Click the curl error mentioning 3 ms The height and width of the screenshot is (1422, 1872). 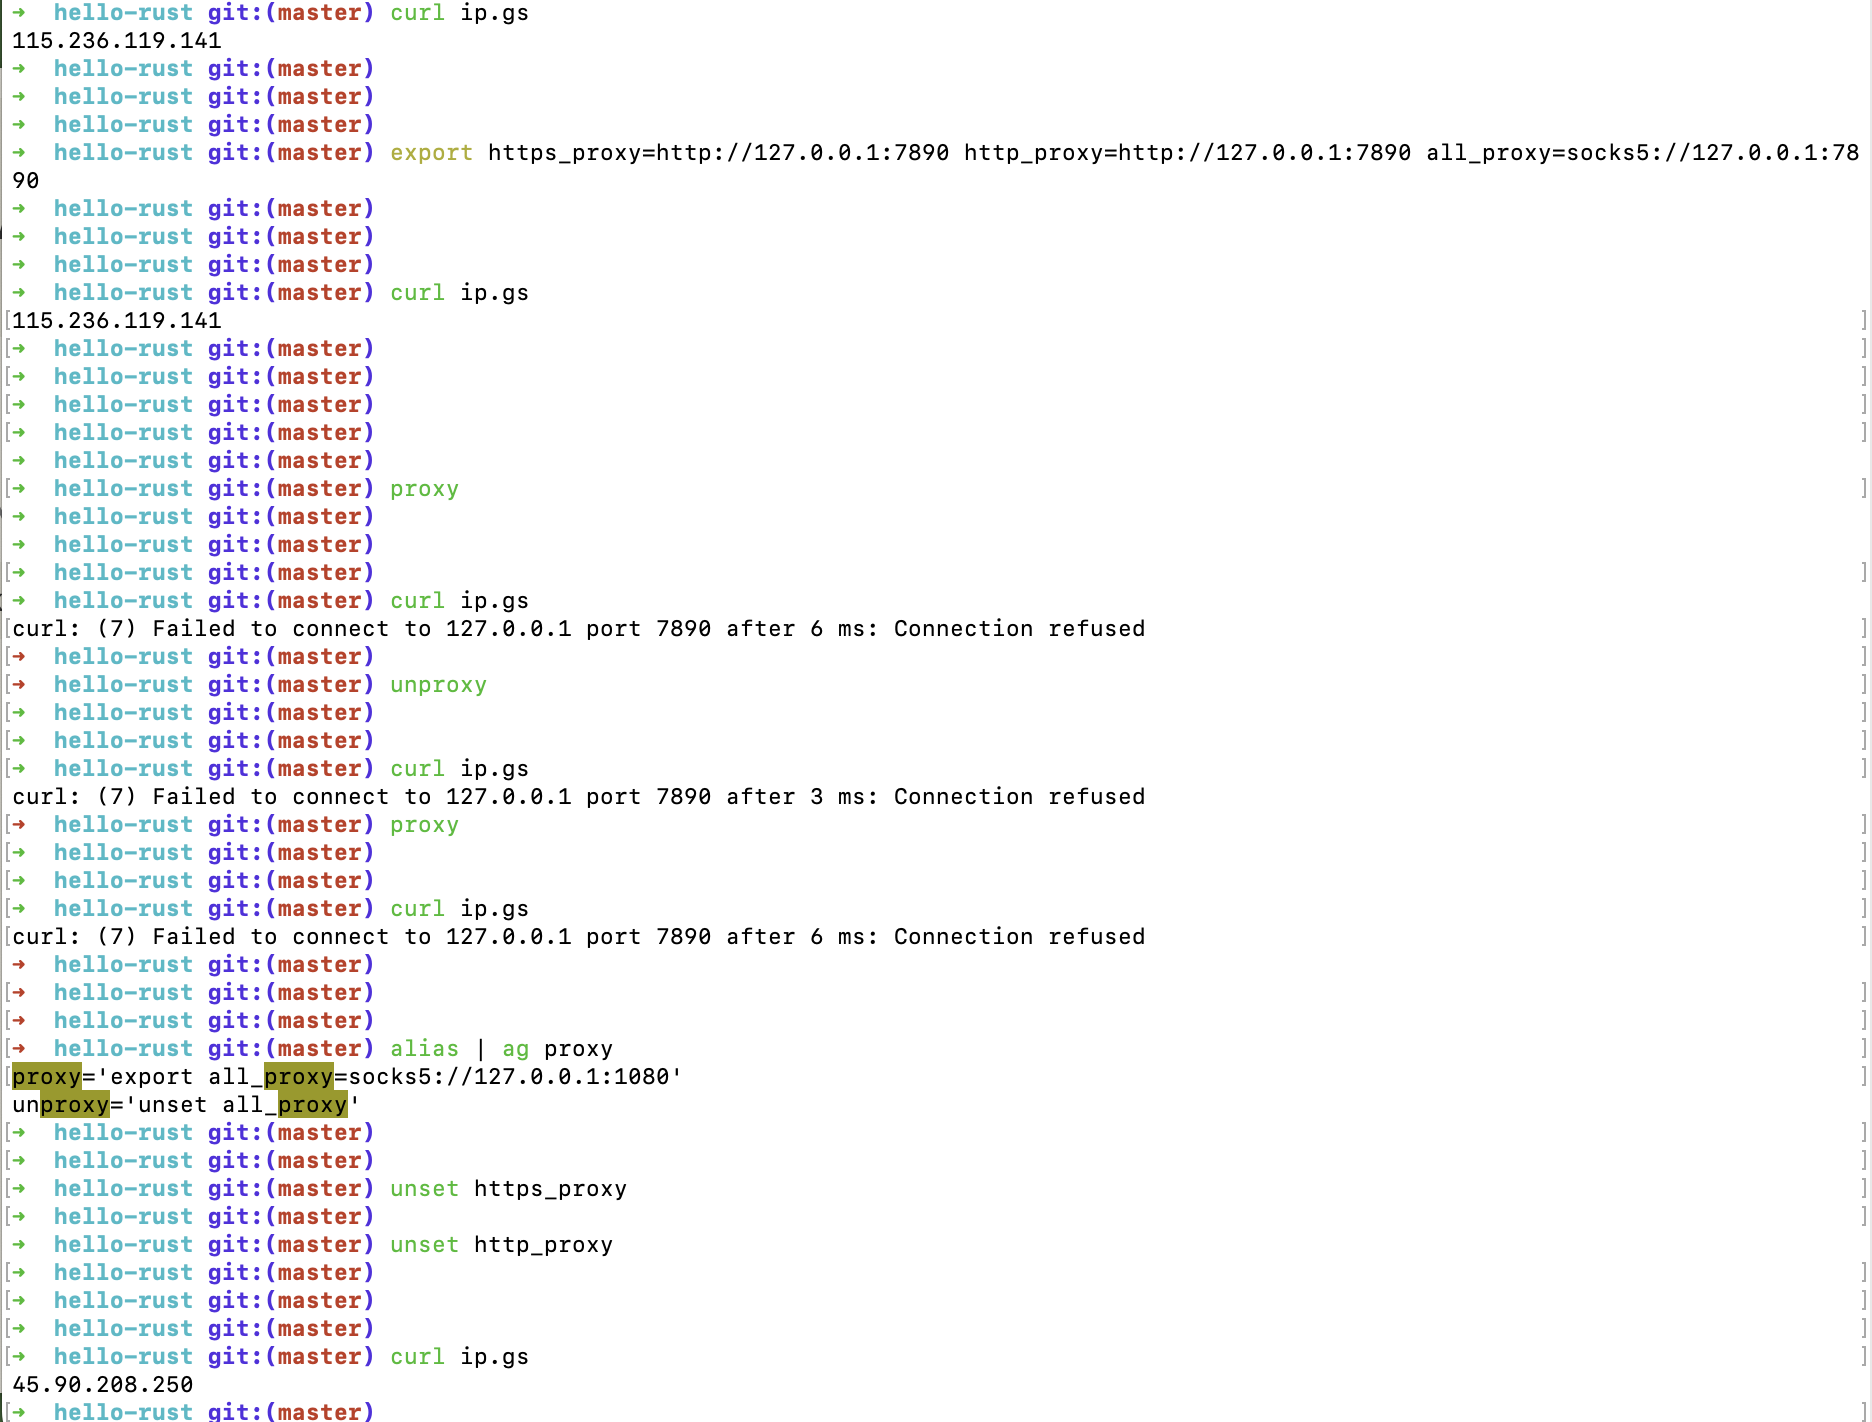[x=578, y=797]
